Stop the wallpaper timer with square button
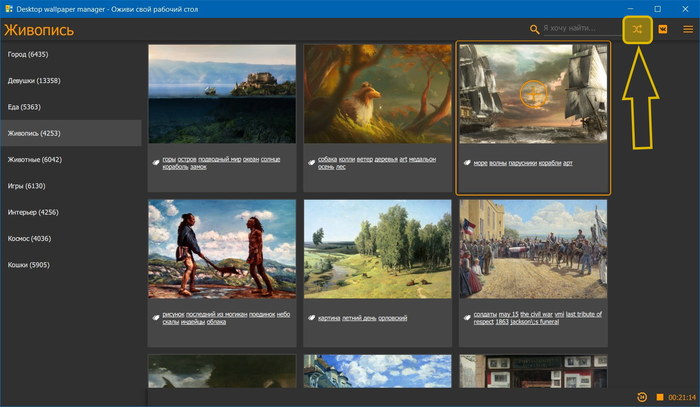Screen dimensions: 700x407 click(659, 397)
